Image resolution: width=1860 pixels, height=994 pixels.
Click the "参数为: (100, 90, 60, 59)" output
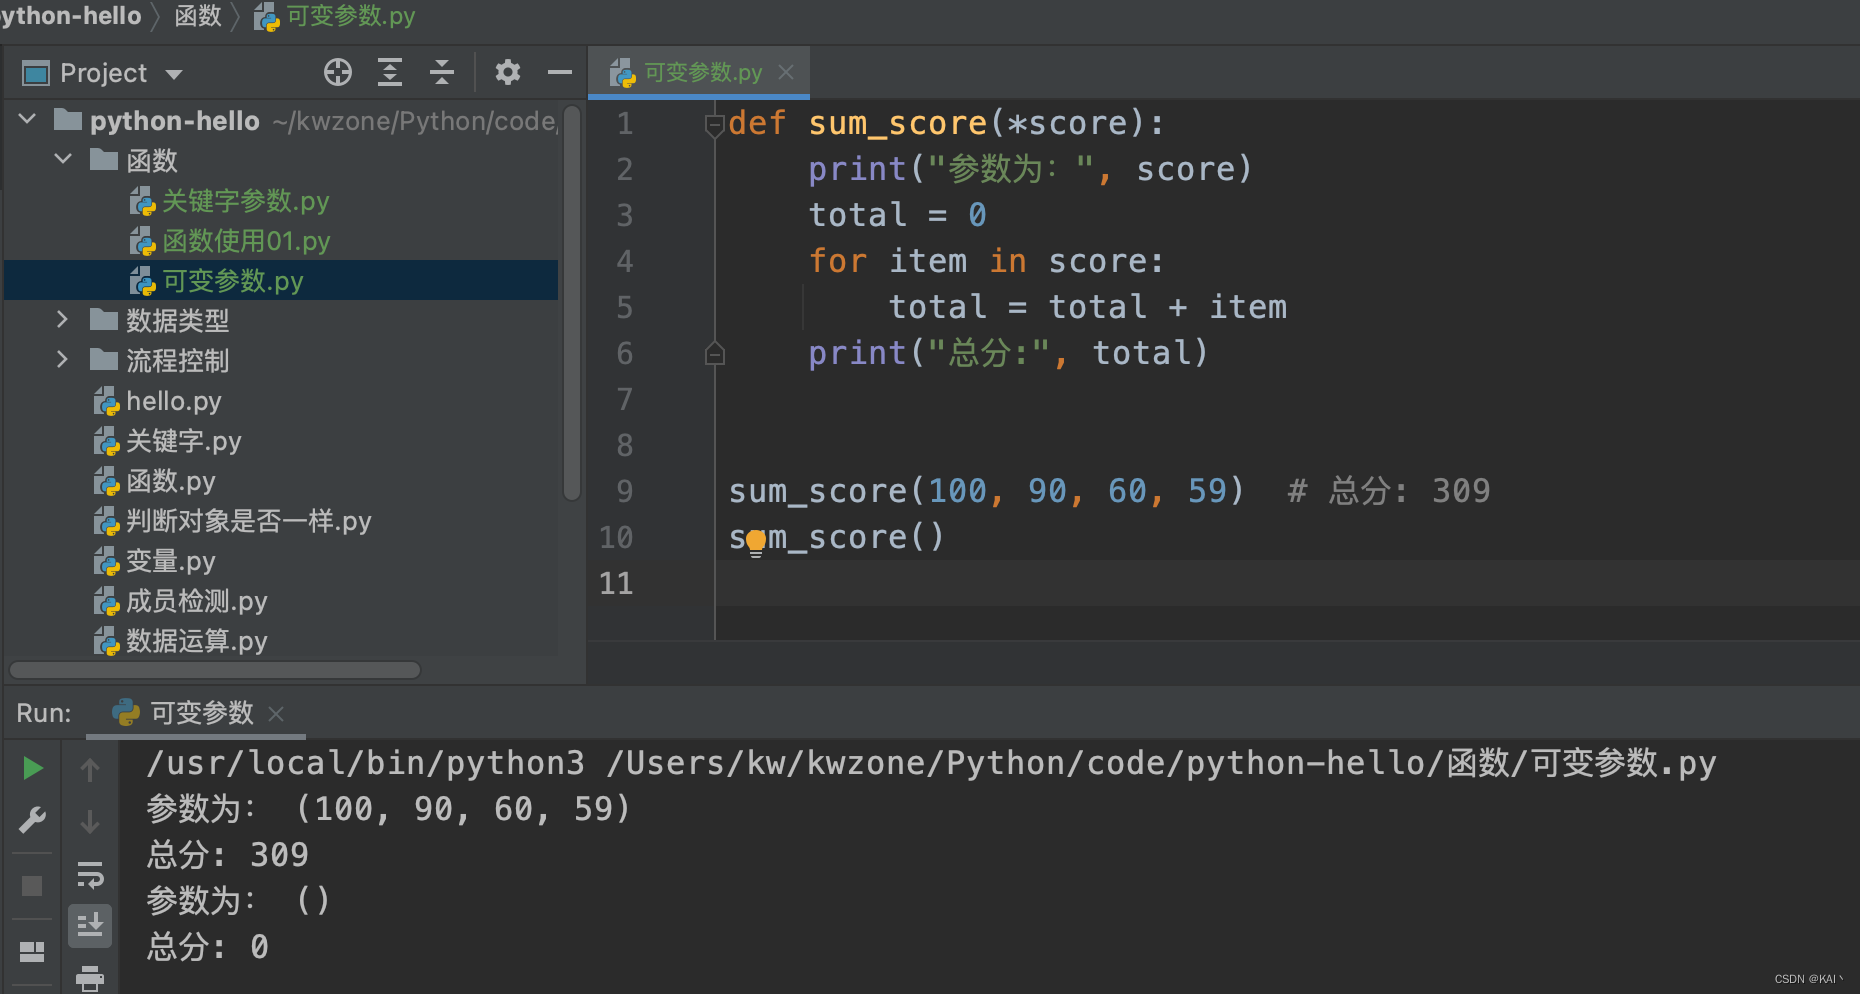(x=389, y=809)
